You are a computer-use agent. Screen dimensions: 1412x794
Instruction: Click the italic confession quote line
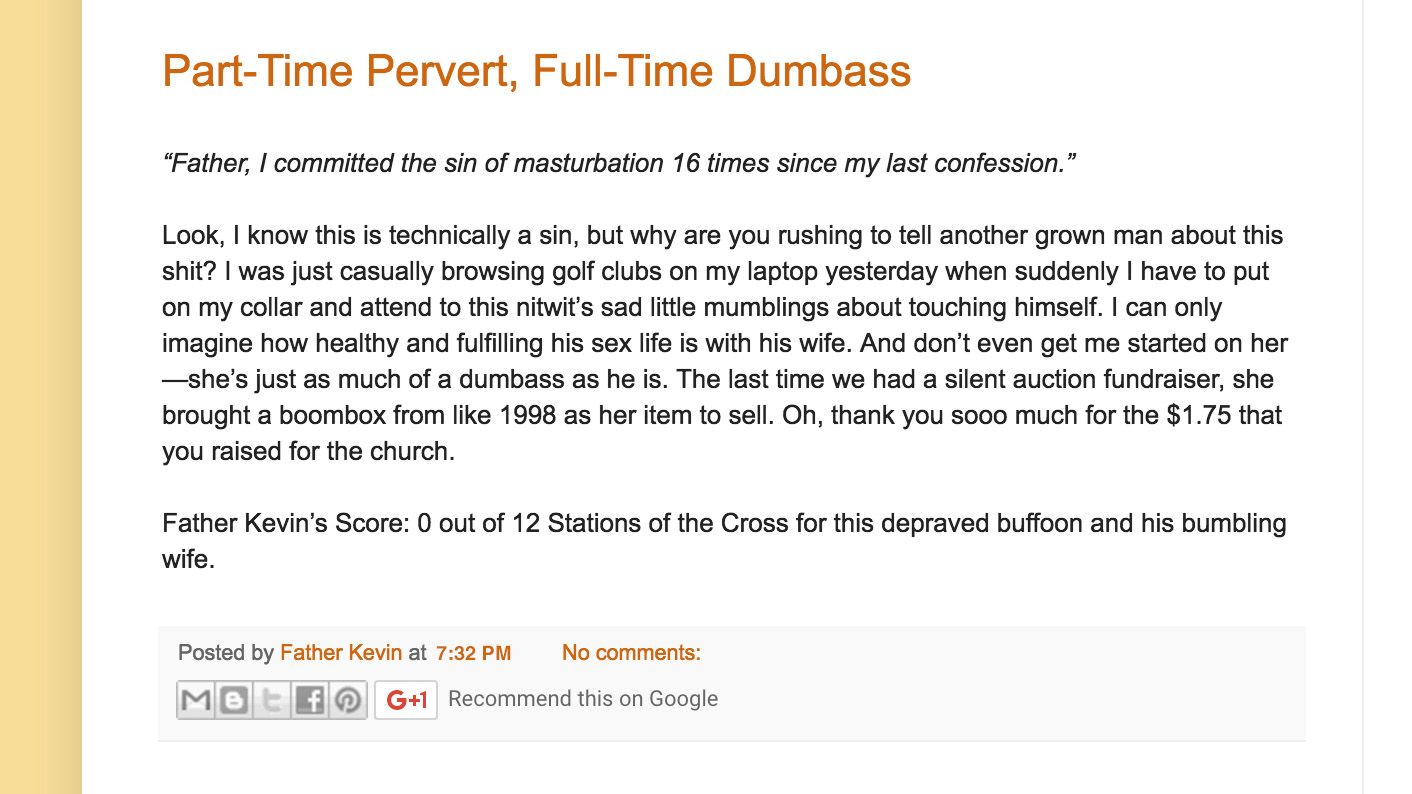pos(619,163)
